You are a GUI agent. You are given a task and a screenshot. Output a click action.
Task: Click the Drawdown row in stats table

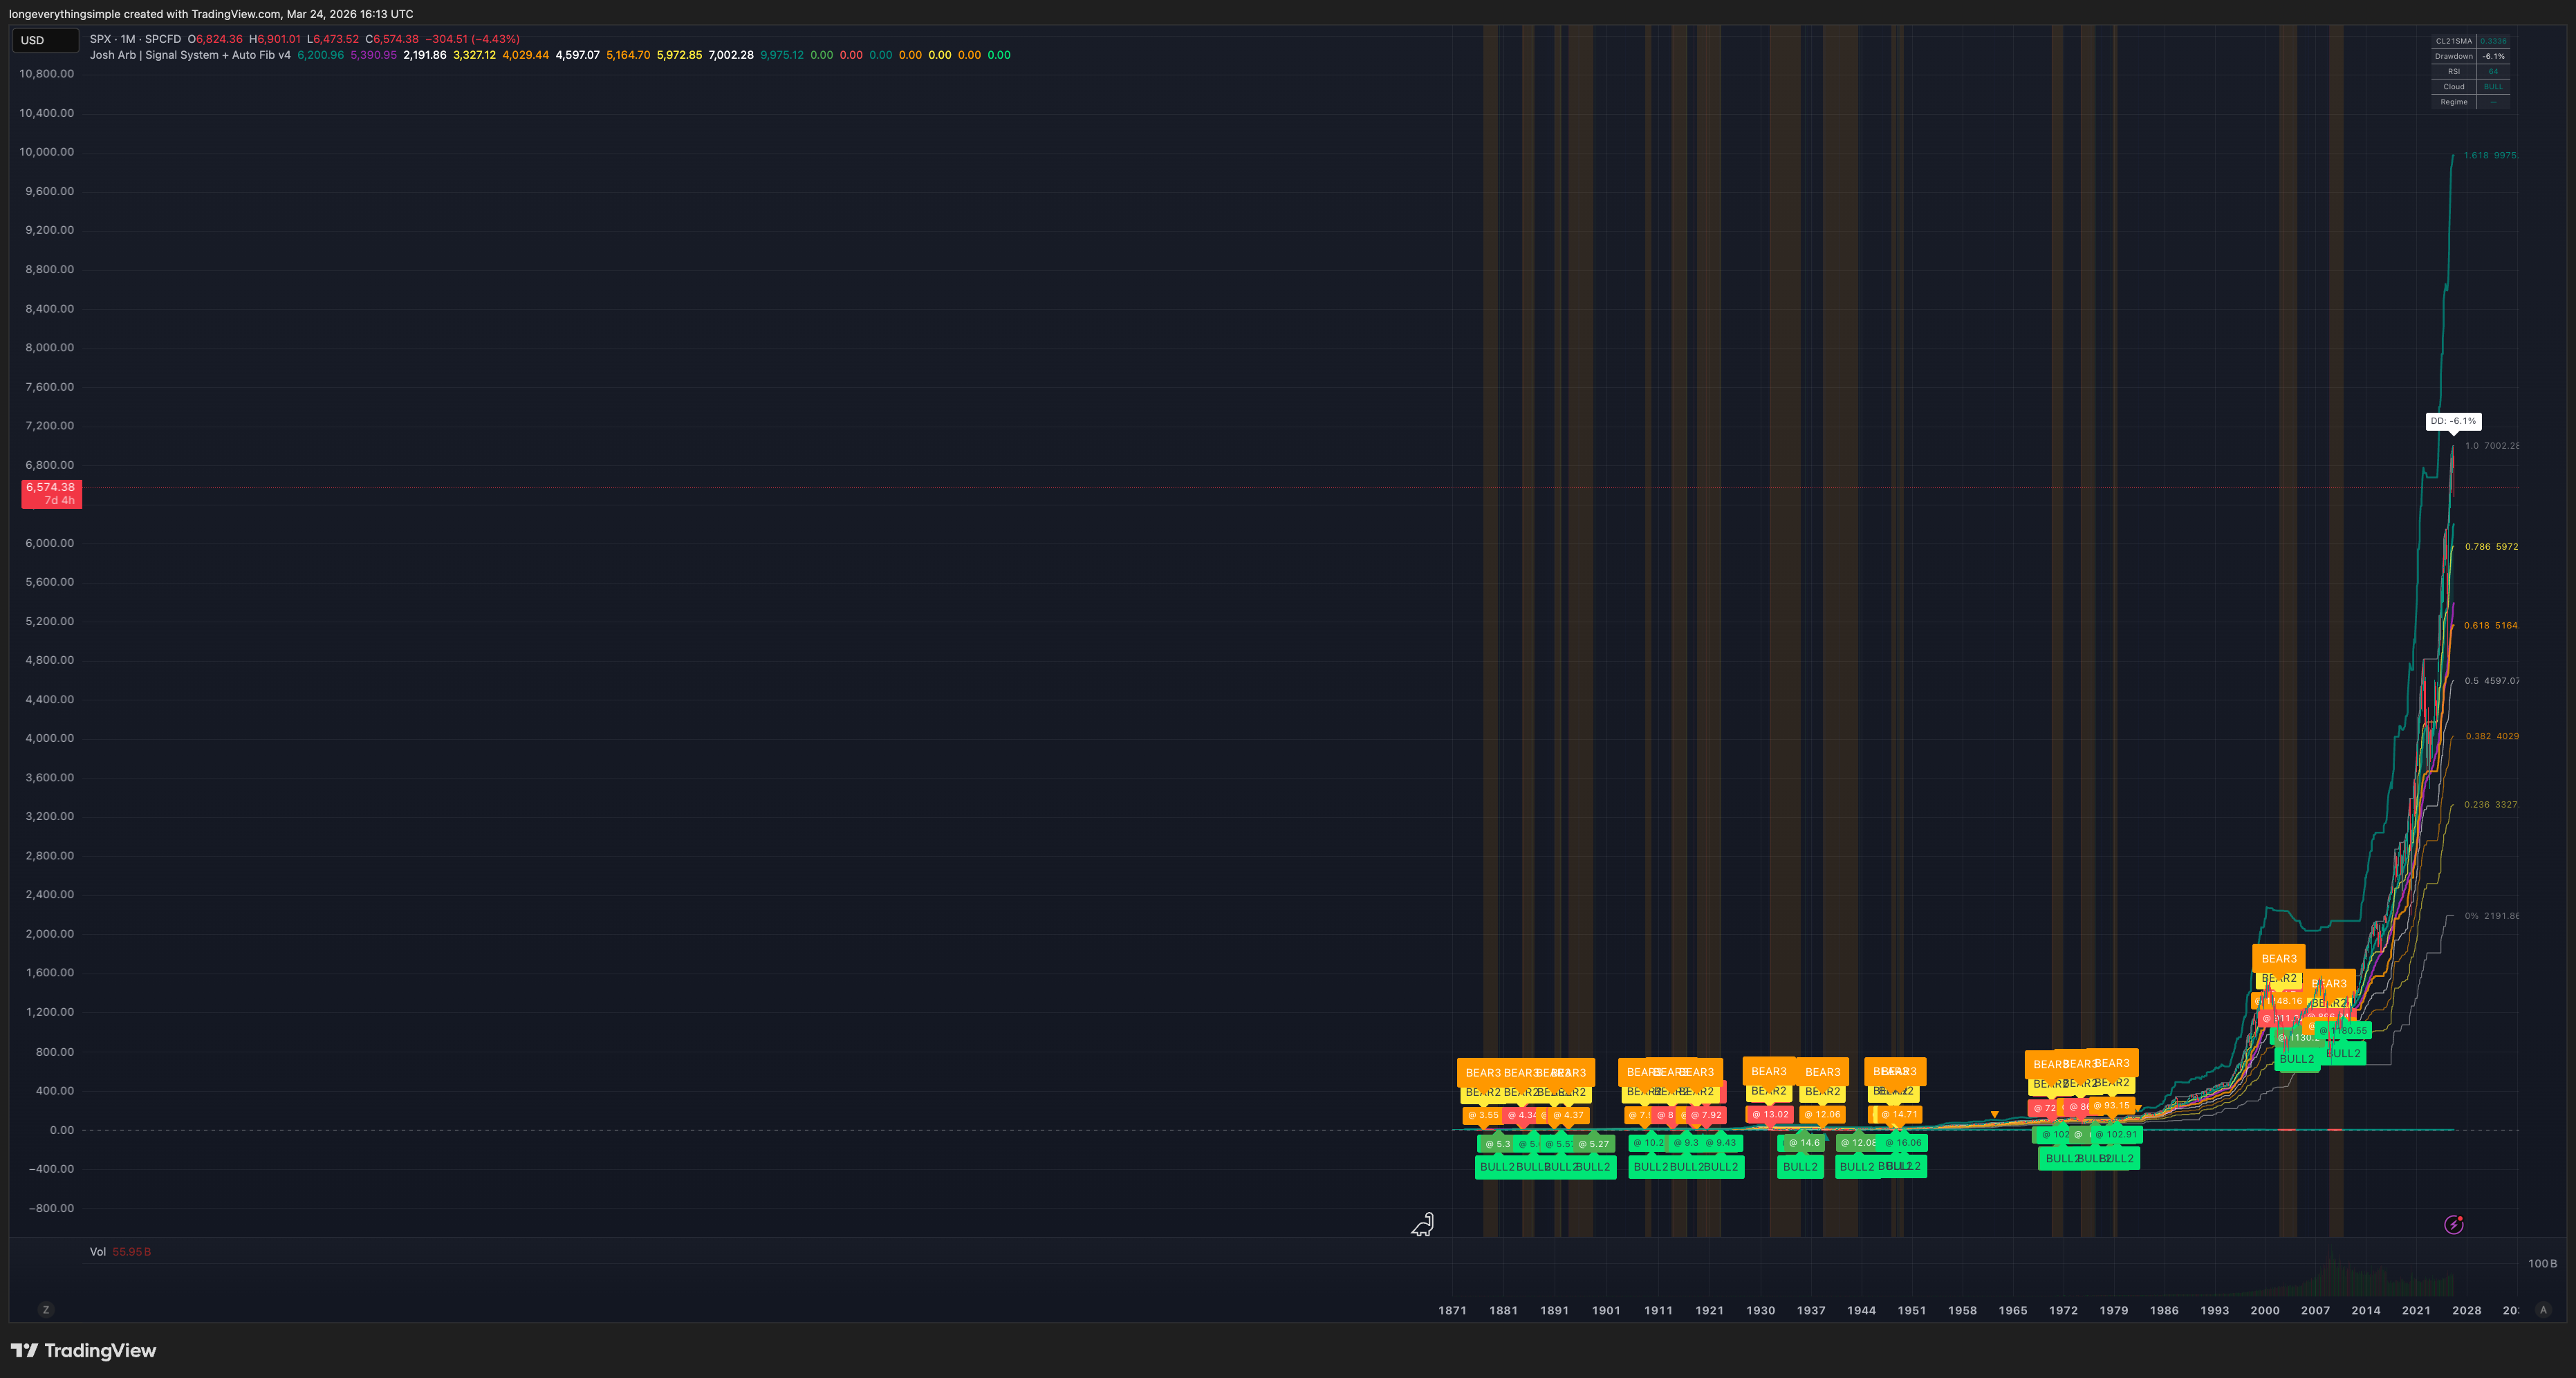[x=2470, y=56]
